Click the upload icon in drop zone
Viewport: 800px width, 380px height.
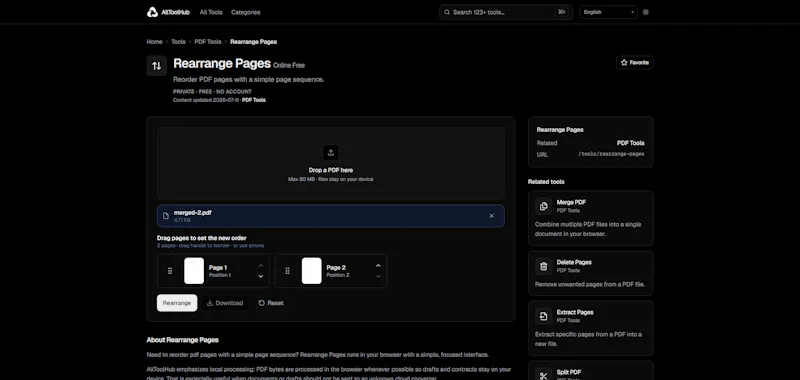click(x=331, y=153)
